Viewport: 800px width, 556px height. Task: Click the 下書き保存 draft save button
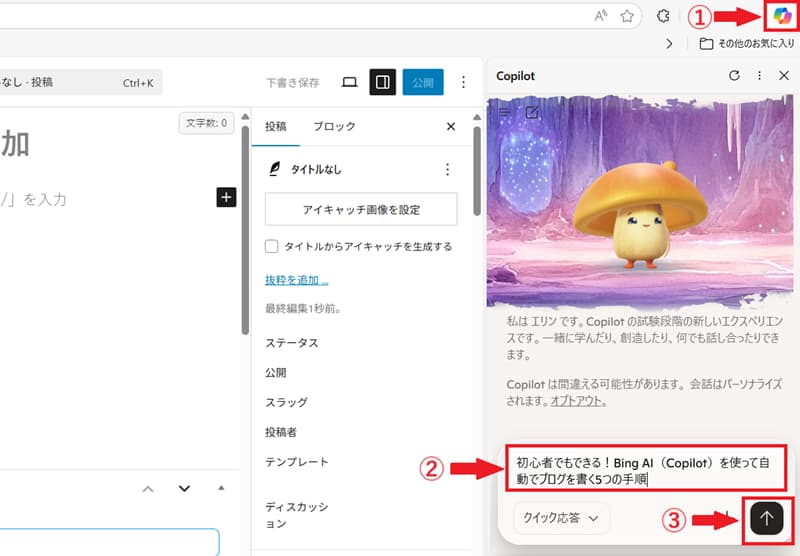tap(293, 83)
